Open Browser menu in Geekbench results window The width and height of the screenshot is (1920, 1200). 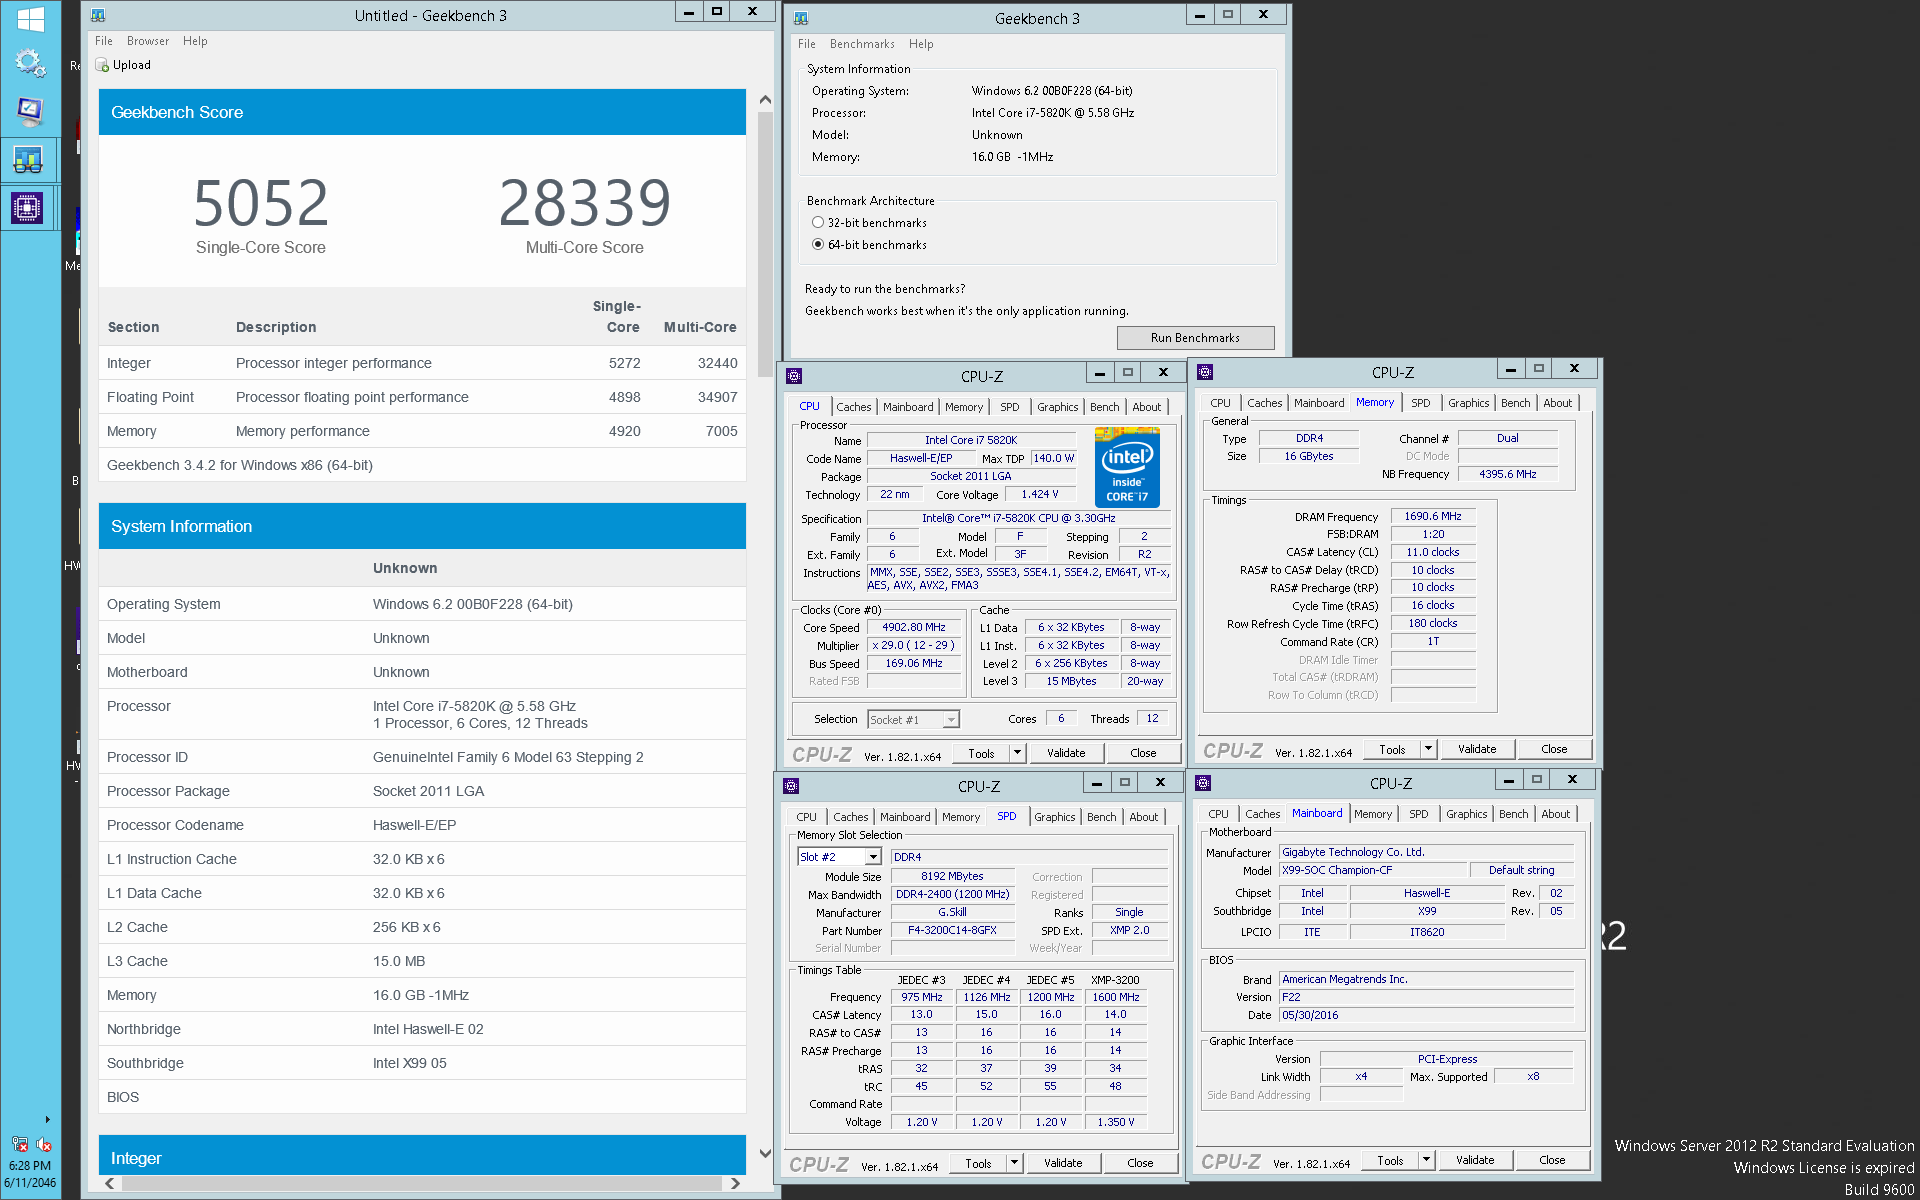click(148, 41)
